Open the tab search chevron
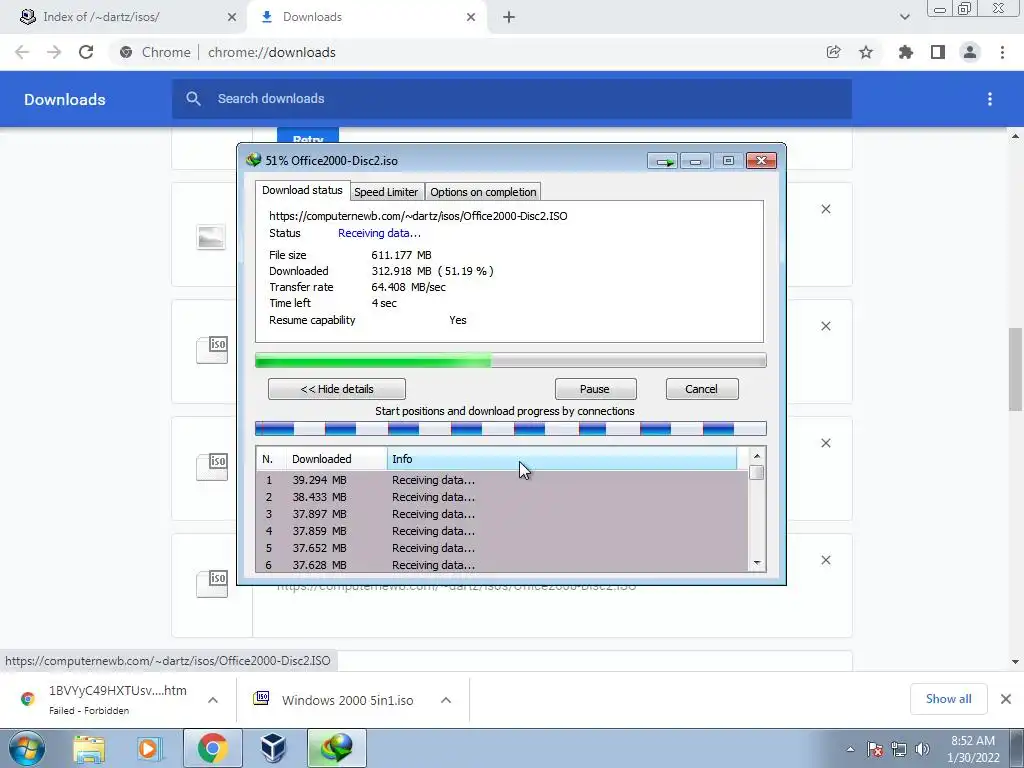 pyautogui.click(x=904, y=17)
